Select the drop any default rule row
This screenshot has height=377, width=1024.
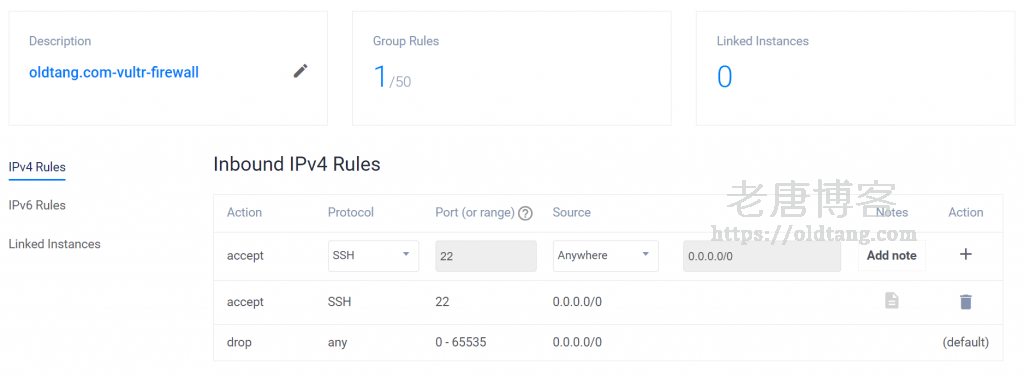tap(607, 342)
